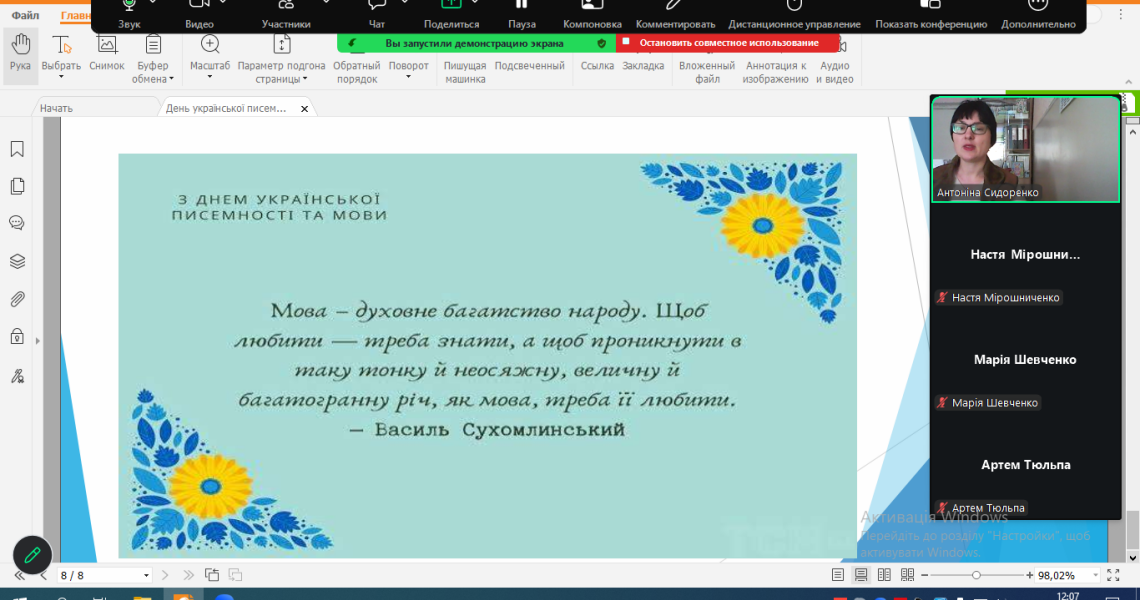Go to the next page
1140x600 pixels.
click(165, 575)
